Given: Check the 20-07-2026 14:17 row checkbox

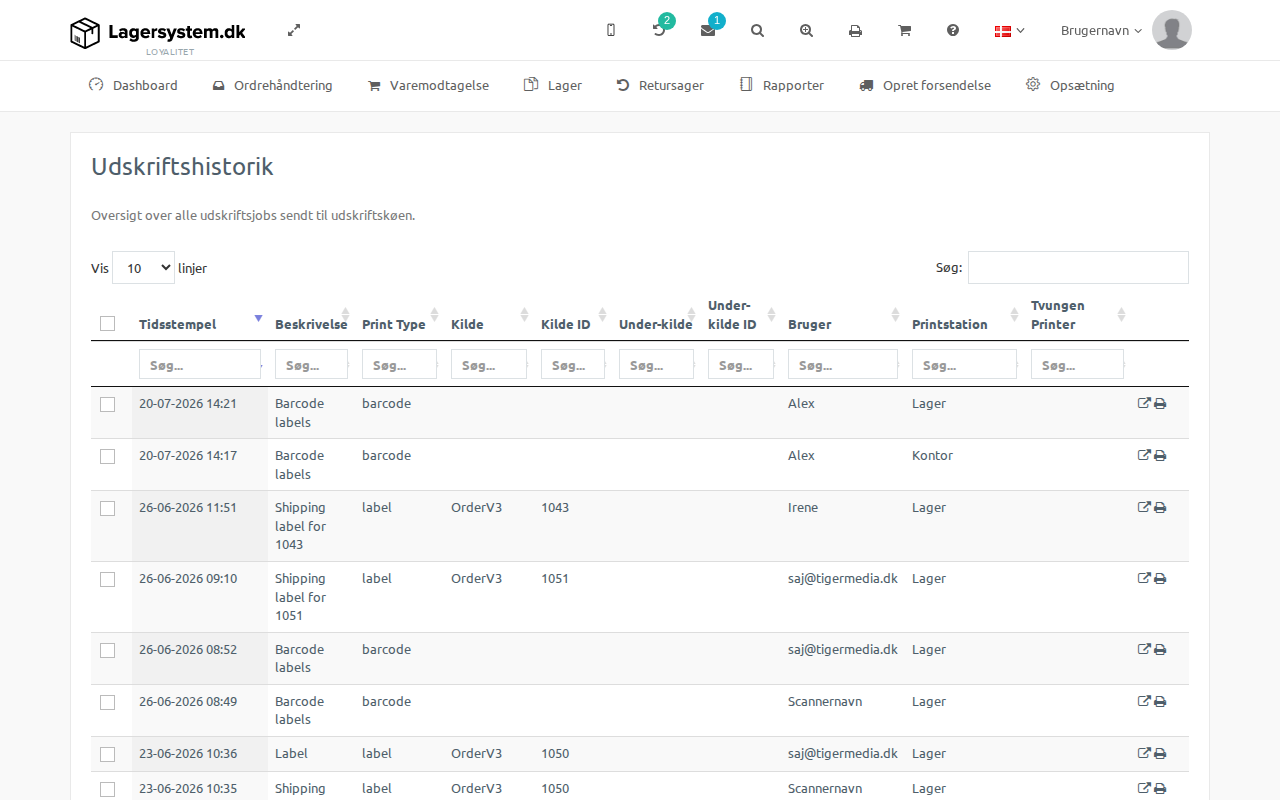Looking at the screenshot, I should pos(108,456).
